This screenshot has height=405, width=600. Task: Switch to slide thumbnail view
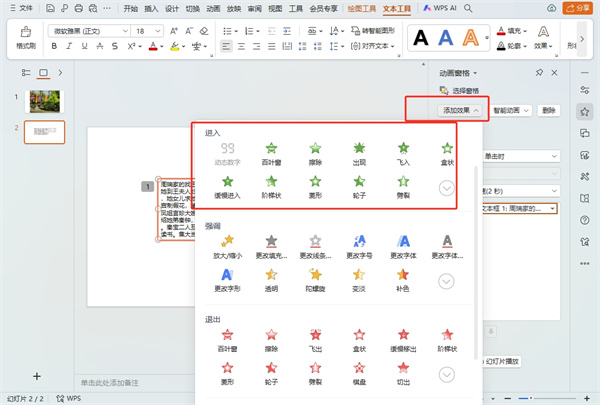coord(43,72)
